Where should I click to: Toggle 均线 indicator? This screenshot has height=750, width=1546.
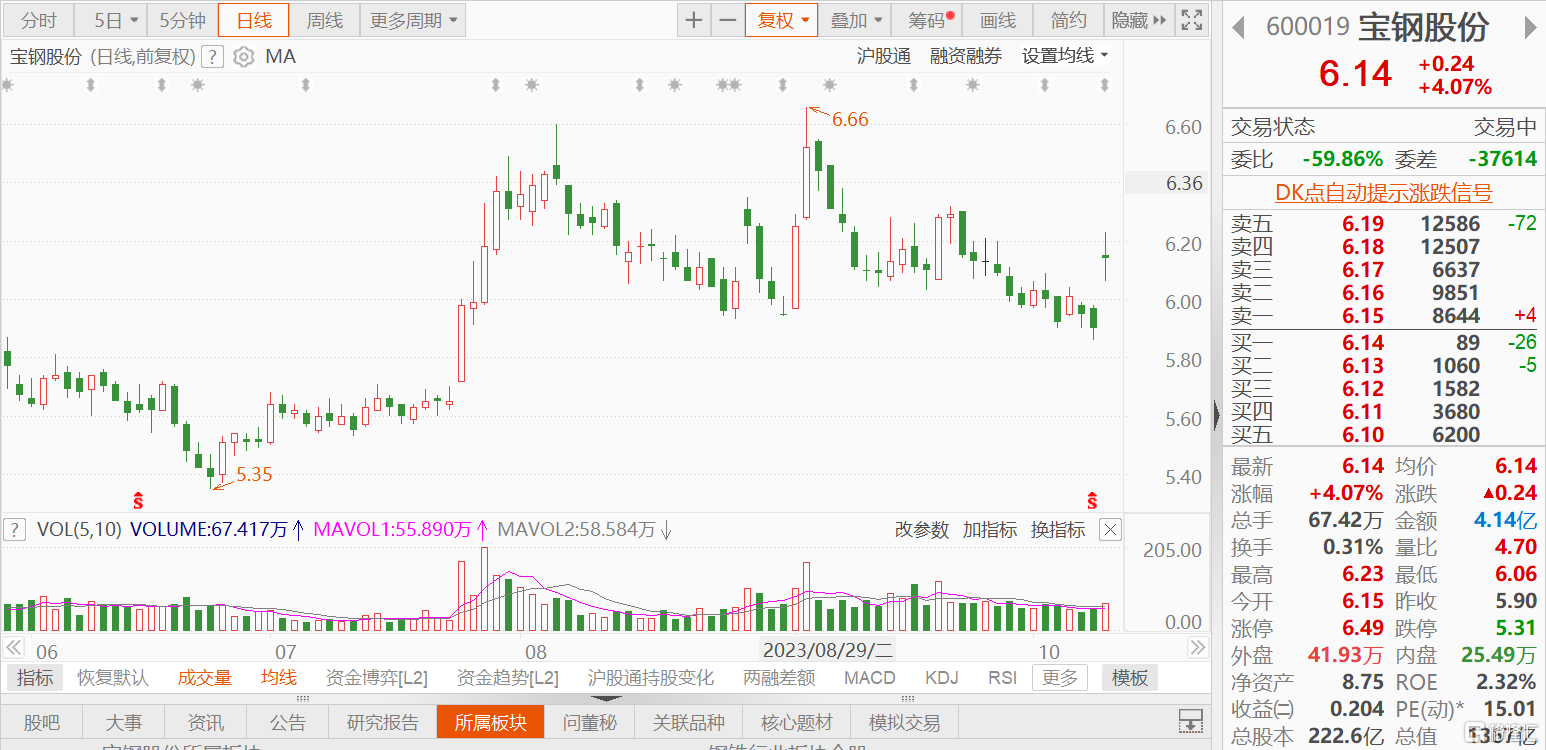(x=279, y=678)
